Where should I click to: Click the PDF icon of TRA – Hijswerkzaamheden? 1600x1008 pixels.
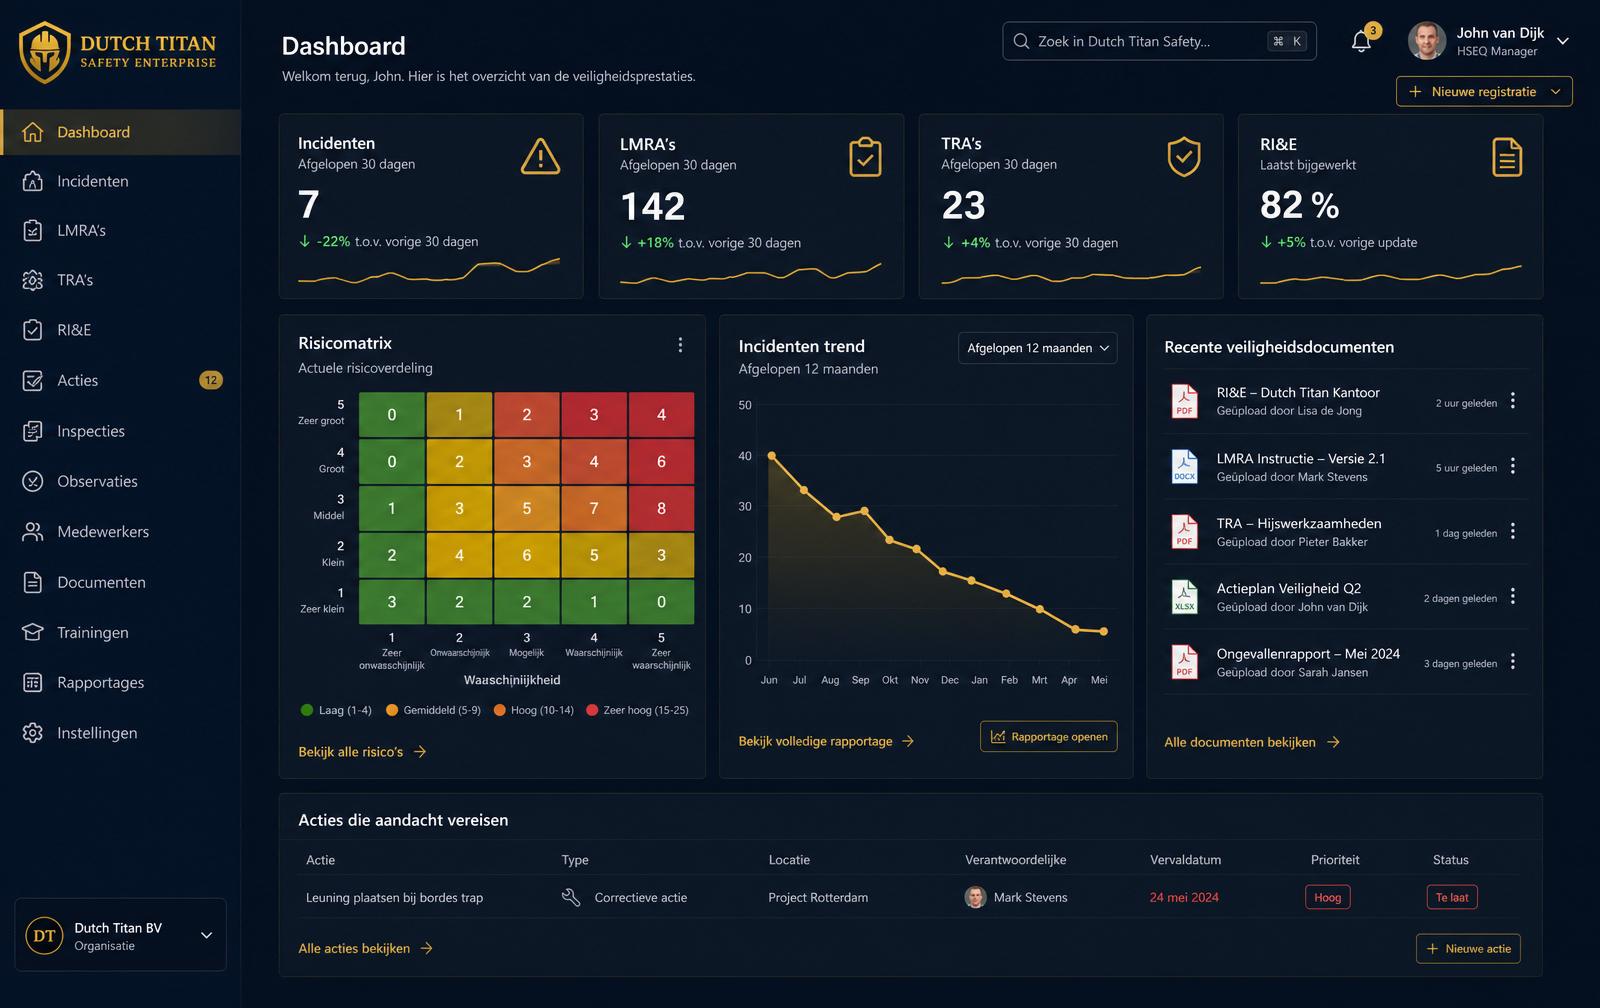point(1184,532)
